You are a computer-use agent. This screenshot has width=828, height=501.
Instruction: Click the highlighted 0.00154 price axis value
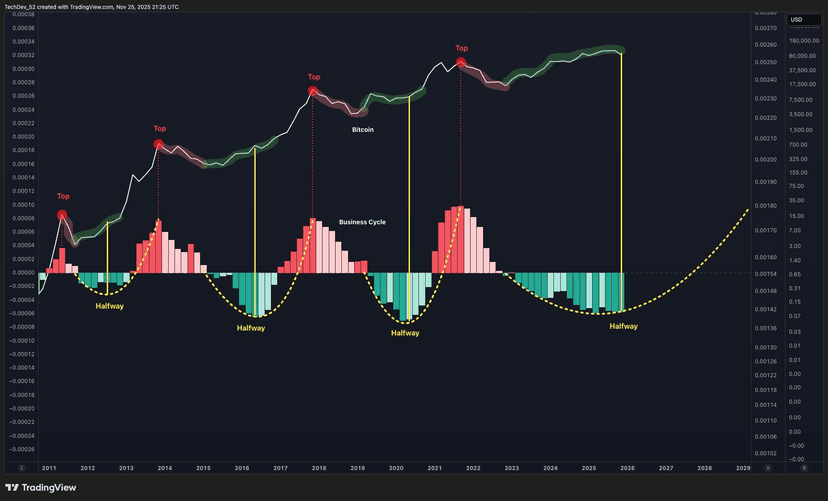765,273
